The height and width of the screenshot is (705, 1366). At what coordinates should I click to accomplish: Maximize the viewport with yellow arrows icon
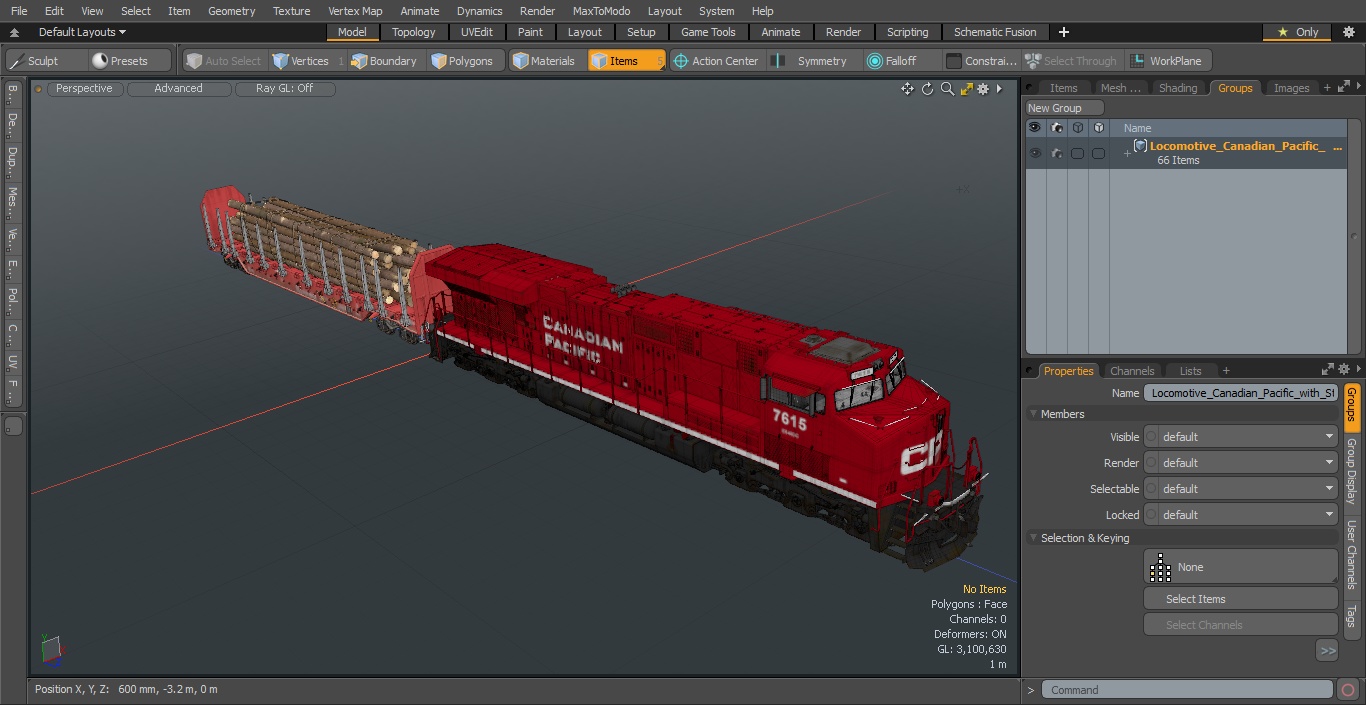(x=966, y=89)
